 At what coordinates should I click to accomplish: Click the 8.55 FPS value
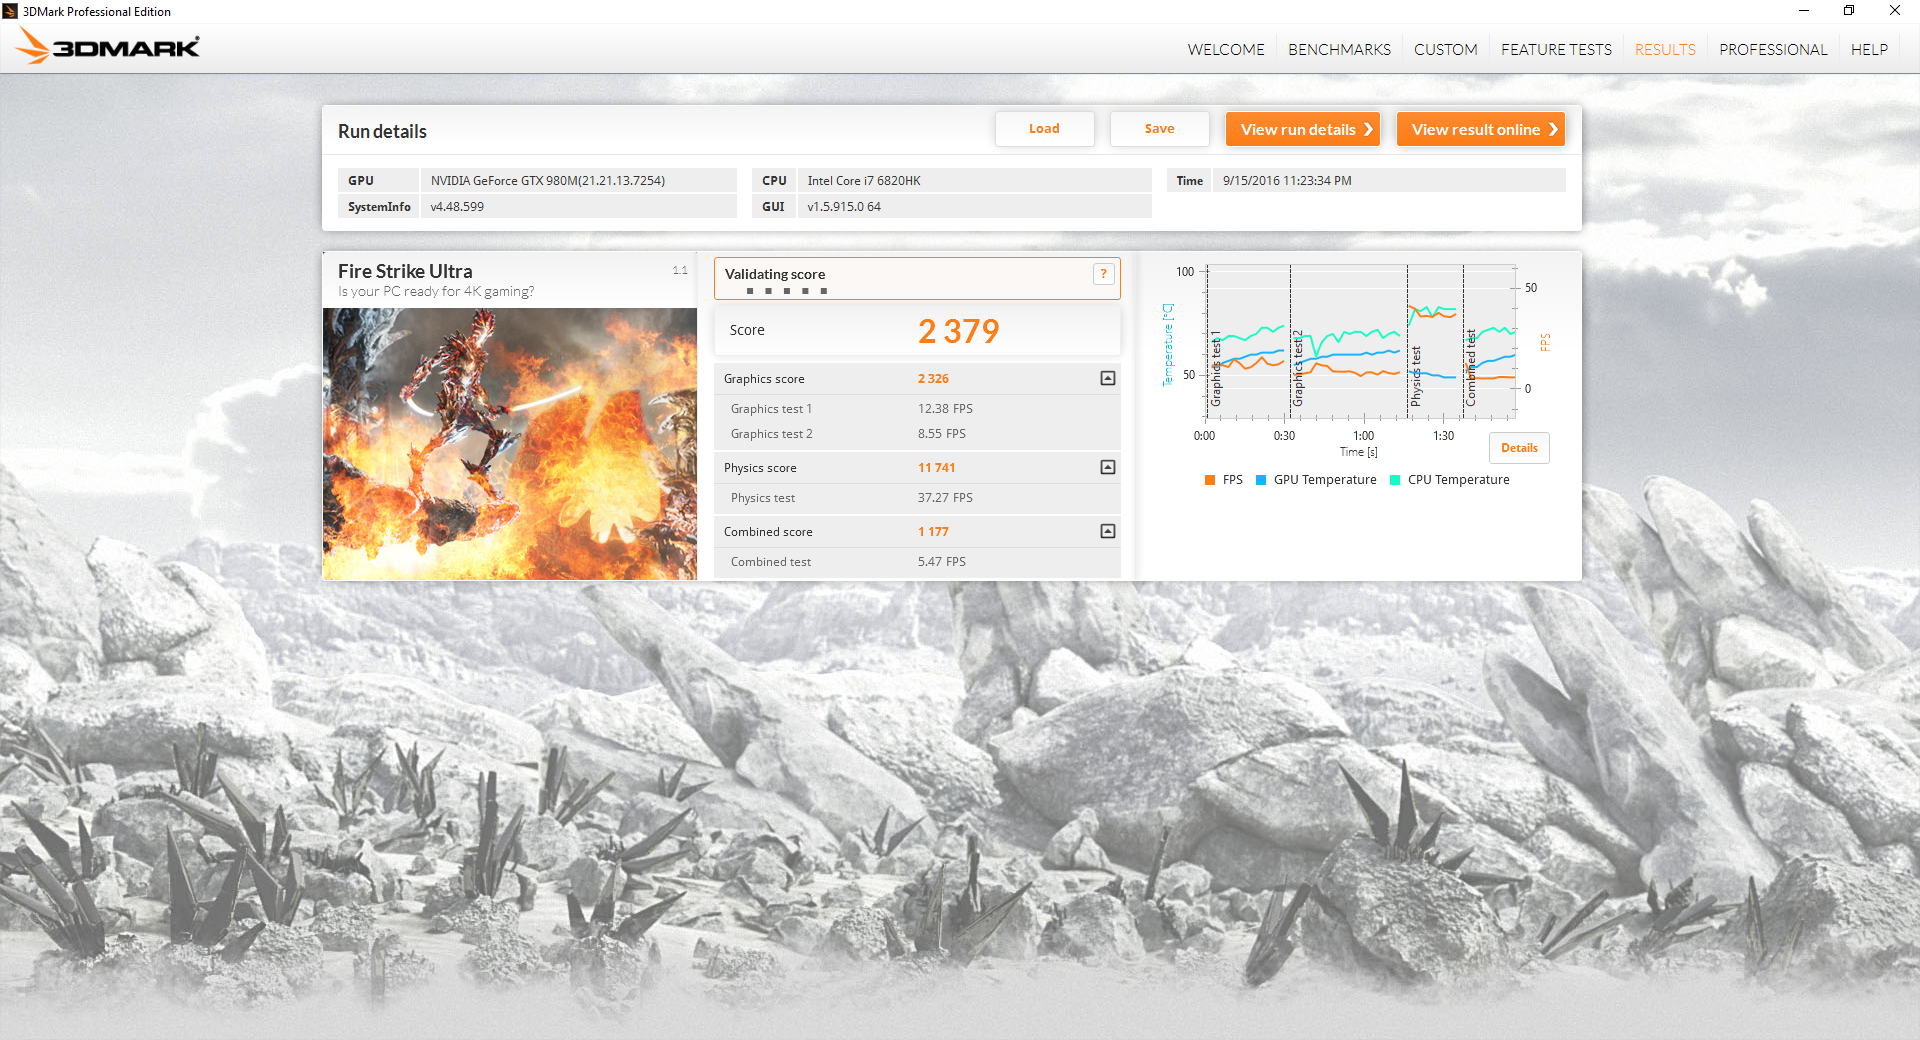click(x=942, y=434)
